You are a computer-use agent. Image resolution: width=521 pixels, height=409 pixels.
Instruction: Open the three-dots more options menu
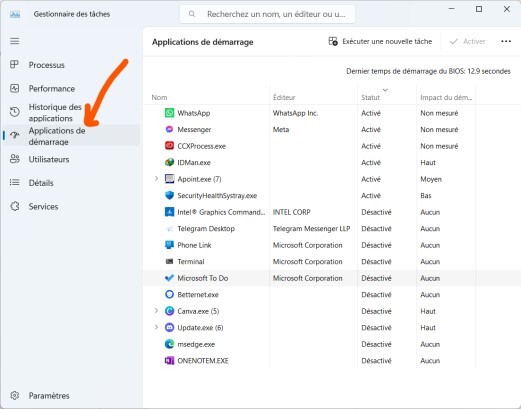(506, 41)
